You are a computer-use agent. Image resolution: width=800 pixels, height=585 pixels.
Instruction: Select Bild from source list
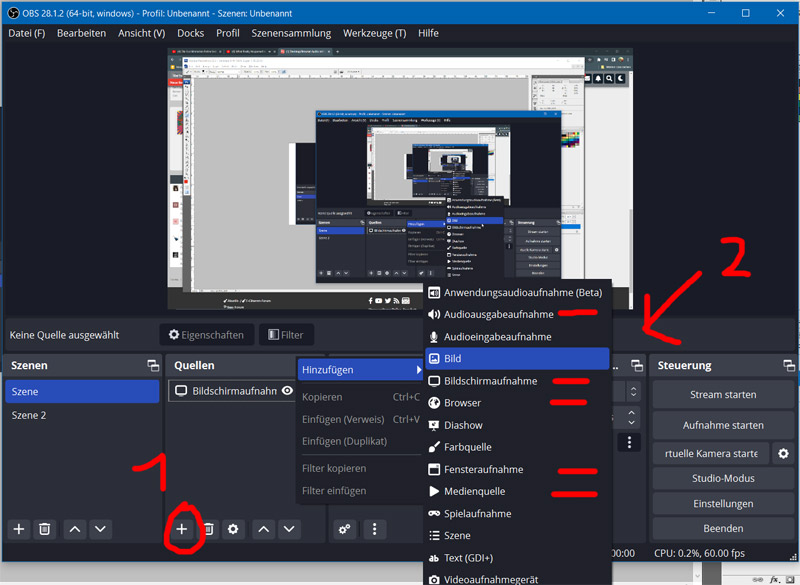tap(517, 359)
